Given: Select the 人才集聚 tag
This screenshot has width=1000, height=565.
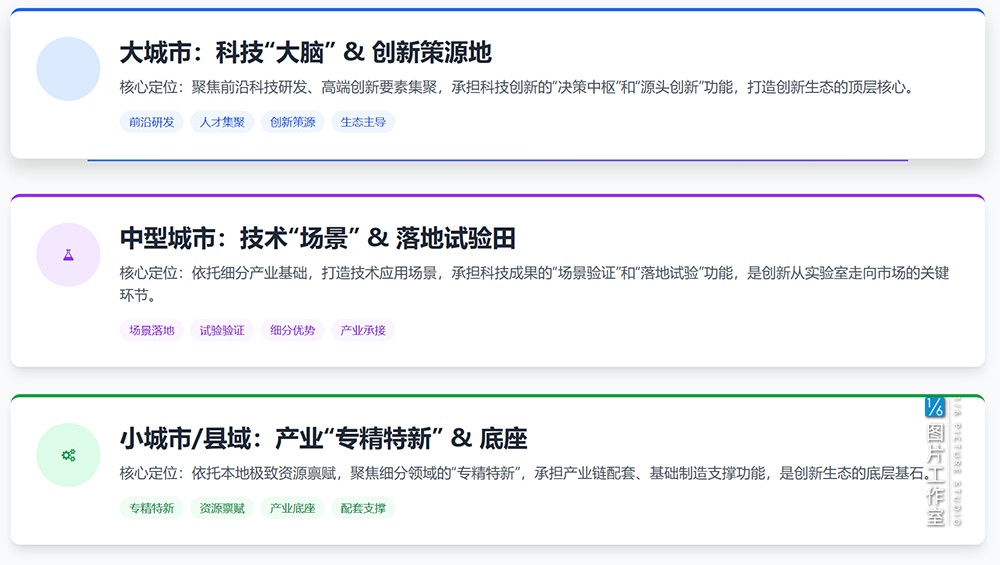Looking at the screenshot, I should point(222,122).
